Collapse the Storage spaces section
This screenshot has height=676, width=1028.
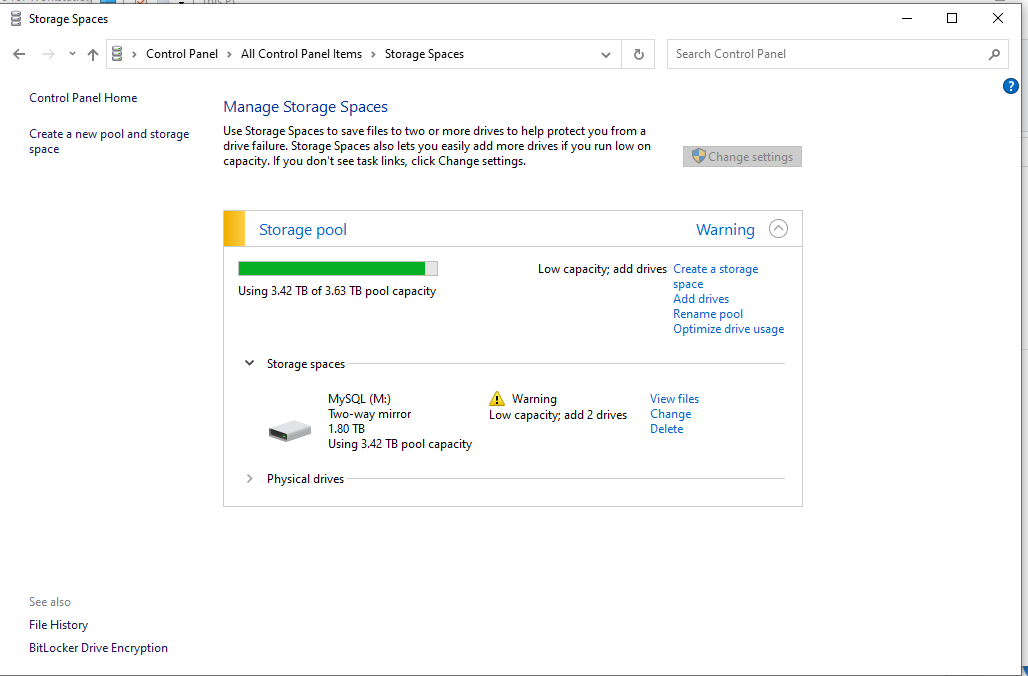coord(250,364)
